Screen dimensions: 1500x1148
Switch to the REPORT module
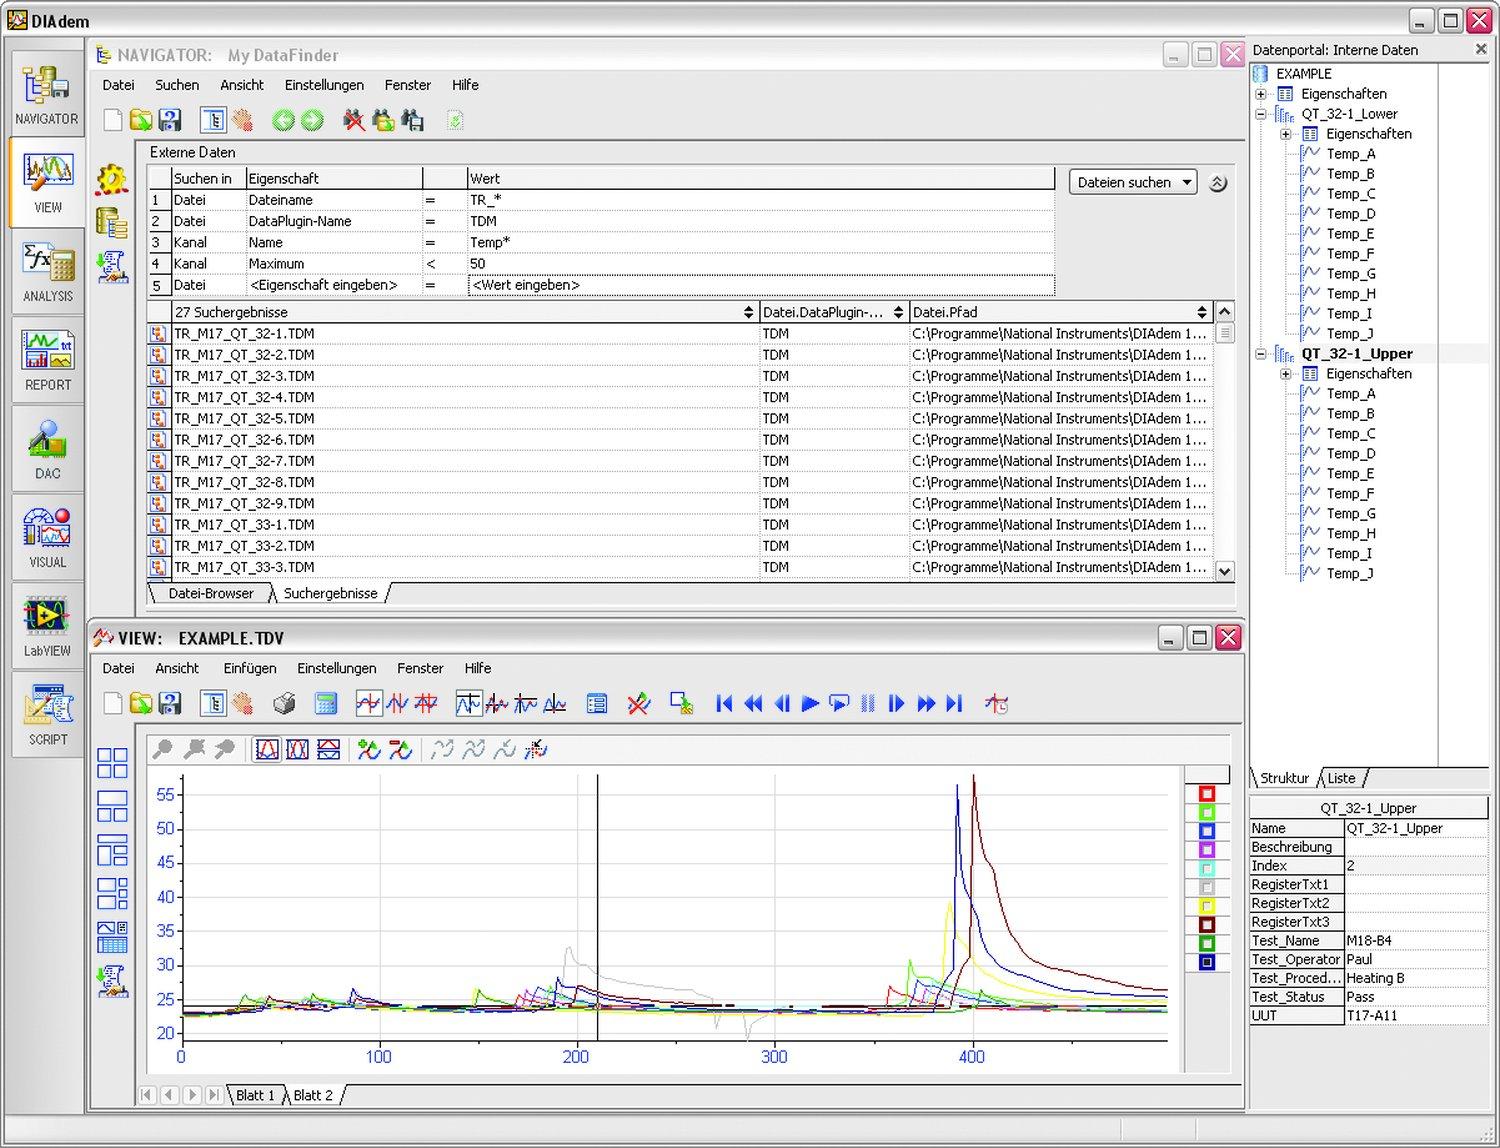(48, 360)
